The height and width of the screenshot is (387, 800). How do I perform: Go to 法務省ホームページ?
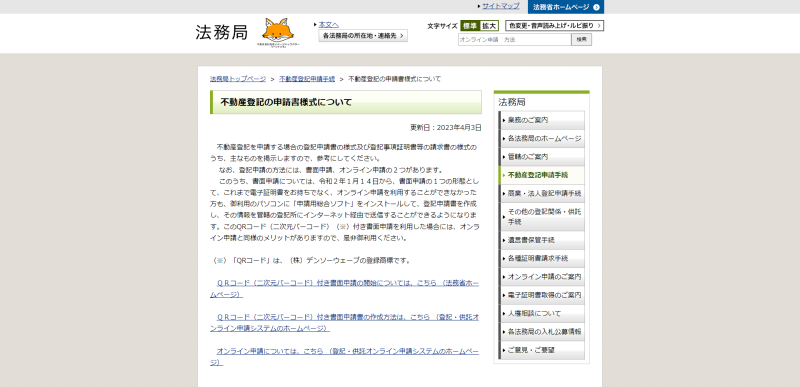coord(566,7)
